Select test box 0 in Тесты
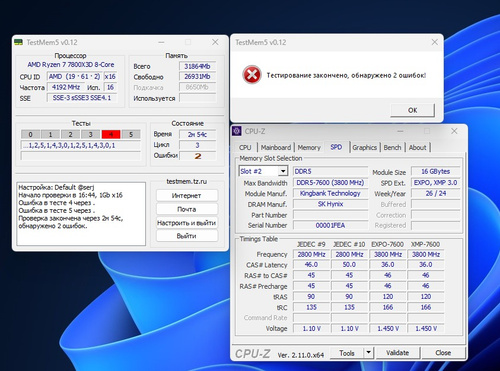Viewport: 500px width, 371px height. point(30,134)
